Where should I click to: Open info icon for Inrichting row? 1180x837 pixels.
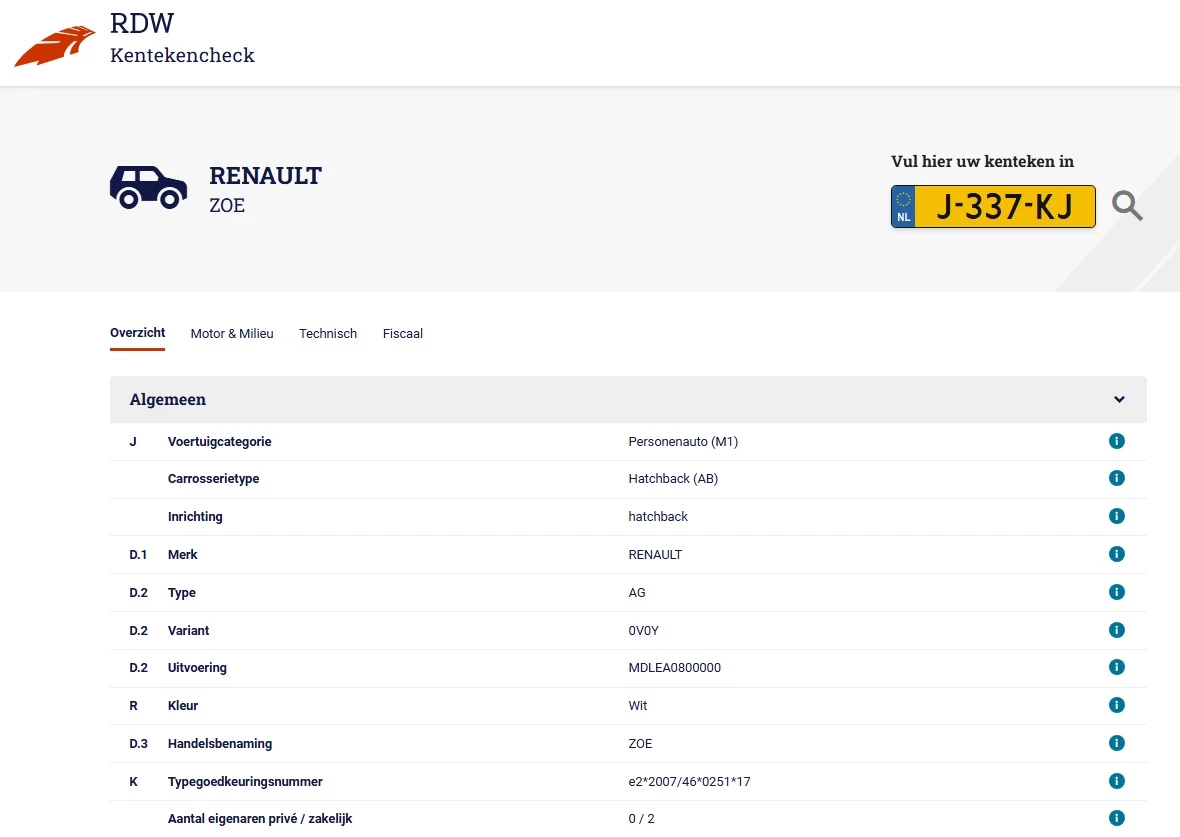coord(1117,516)
